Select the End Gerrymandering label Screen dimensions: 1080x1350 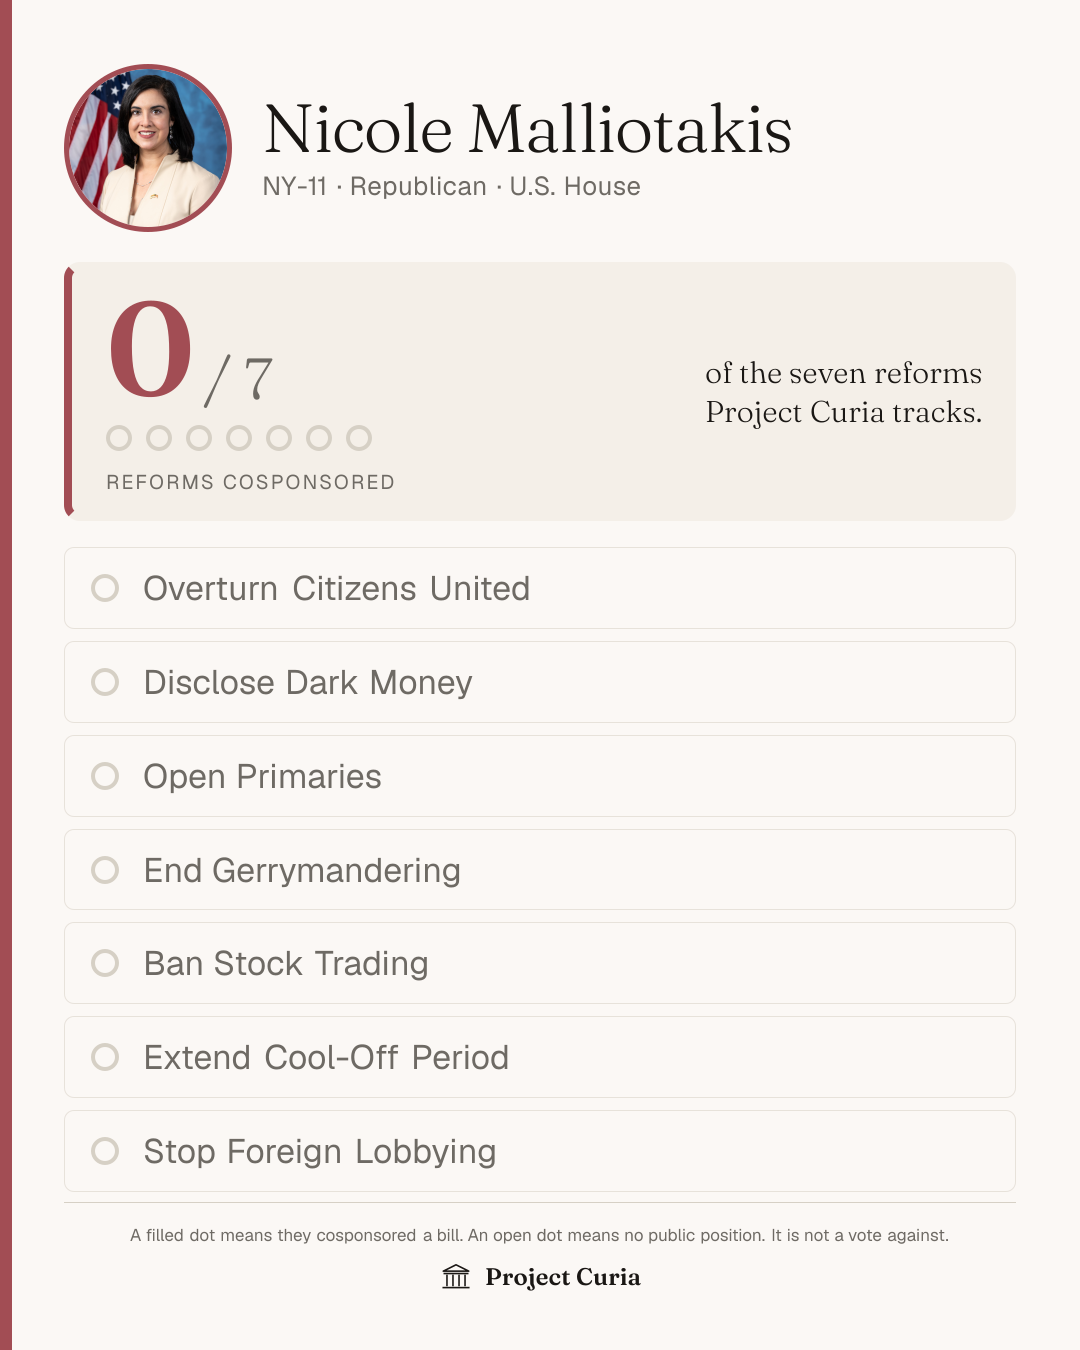point(302,871)
